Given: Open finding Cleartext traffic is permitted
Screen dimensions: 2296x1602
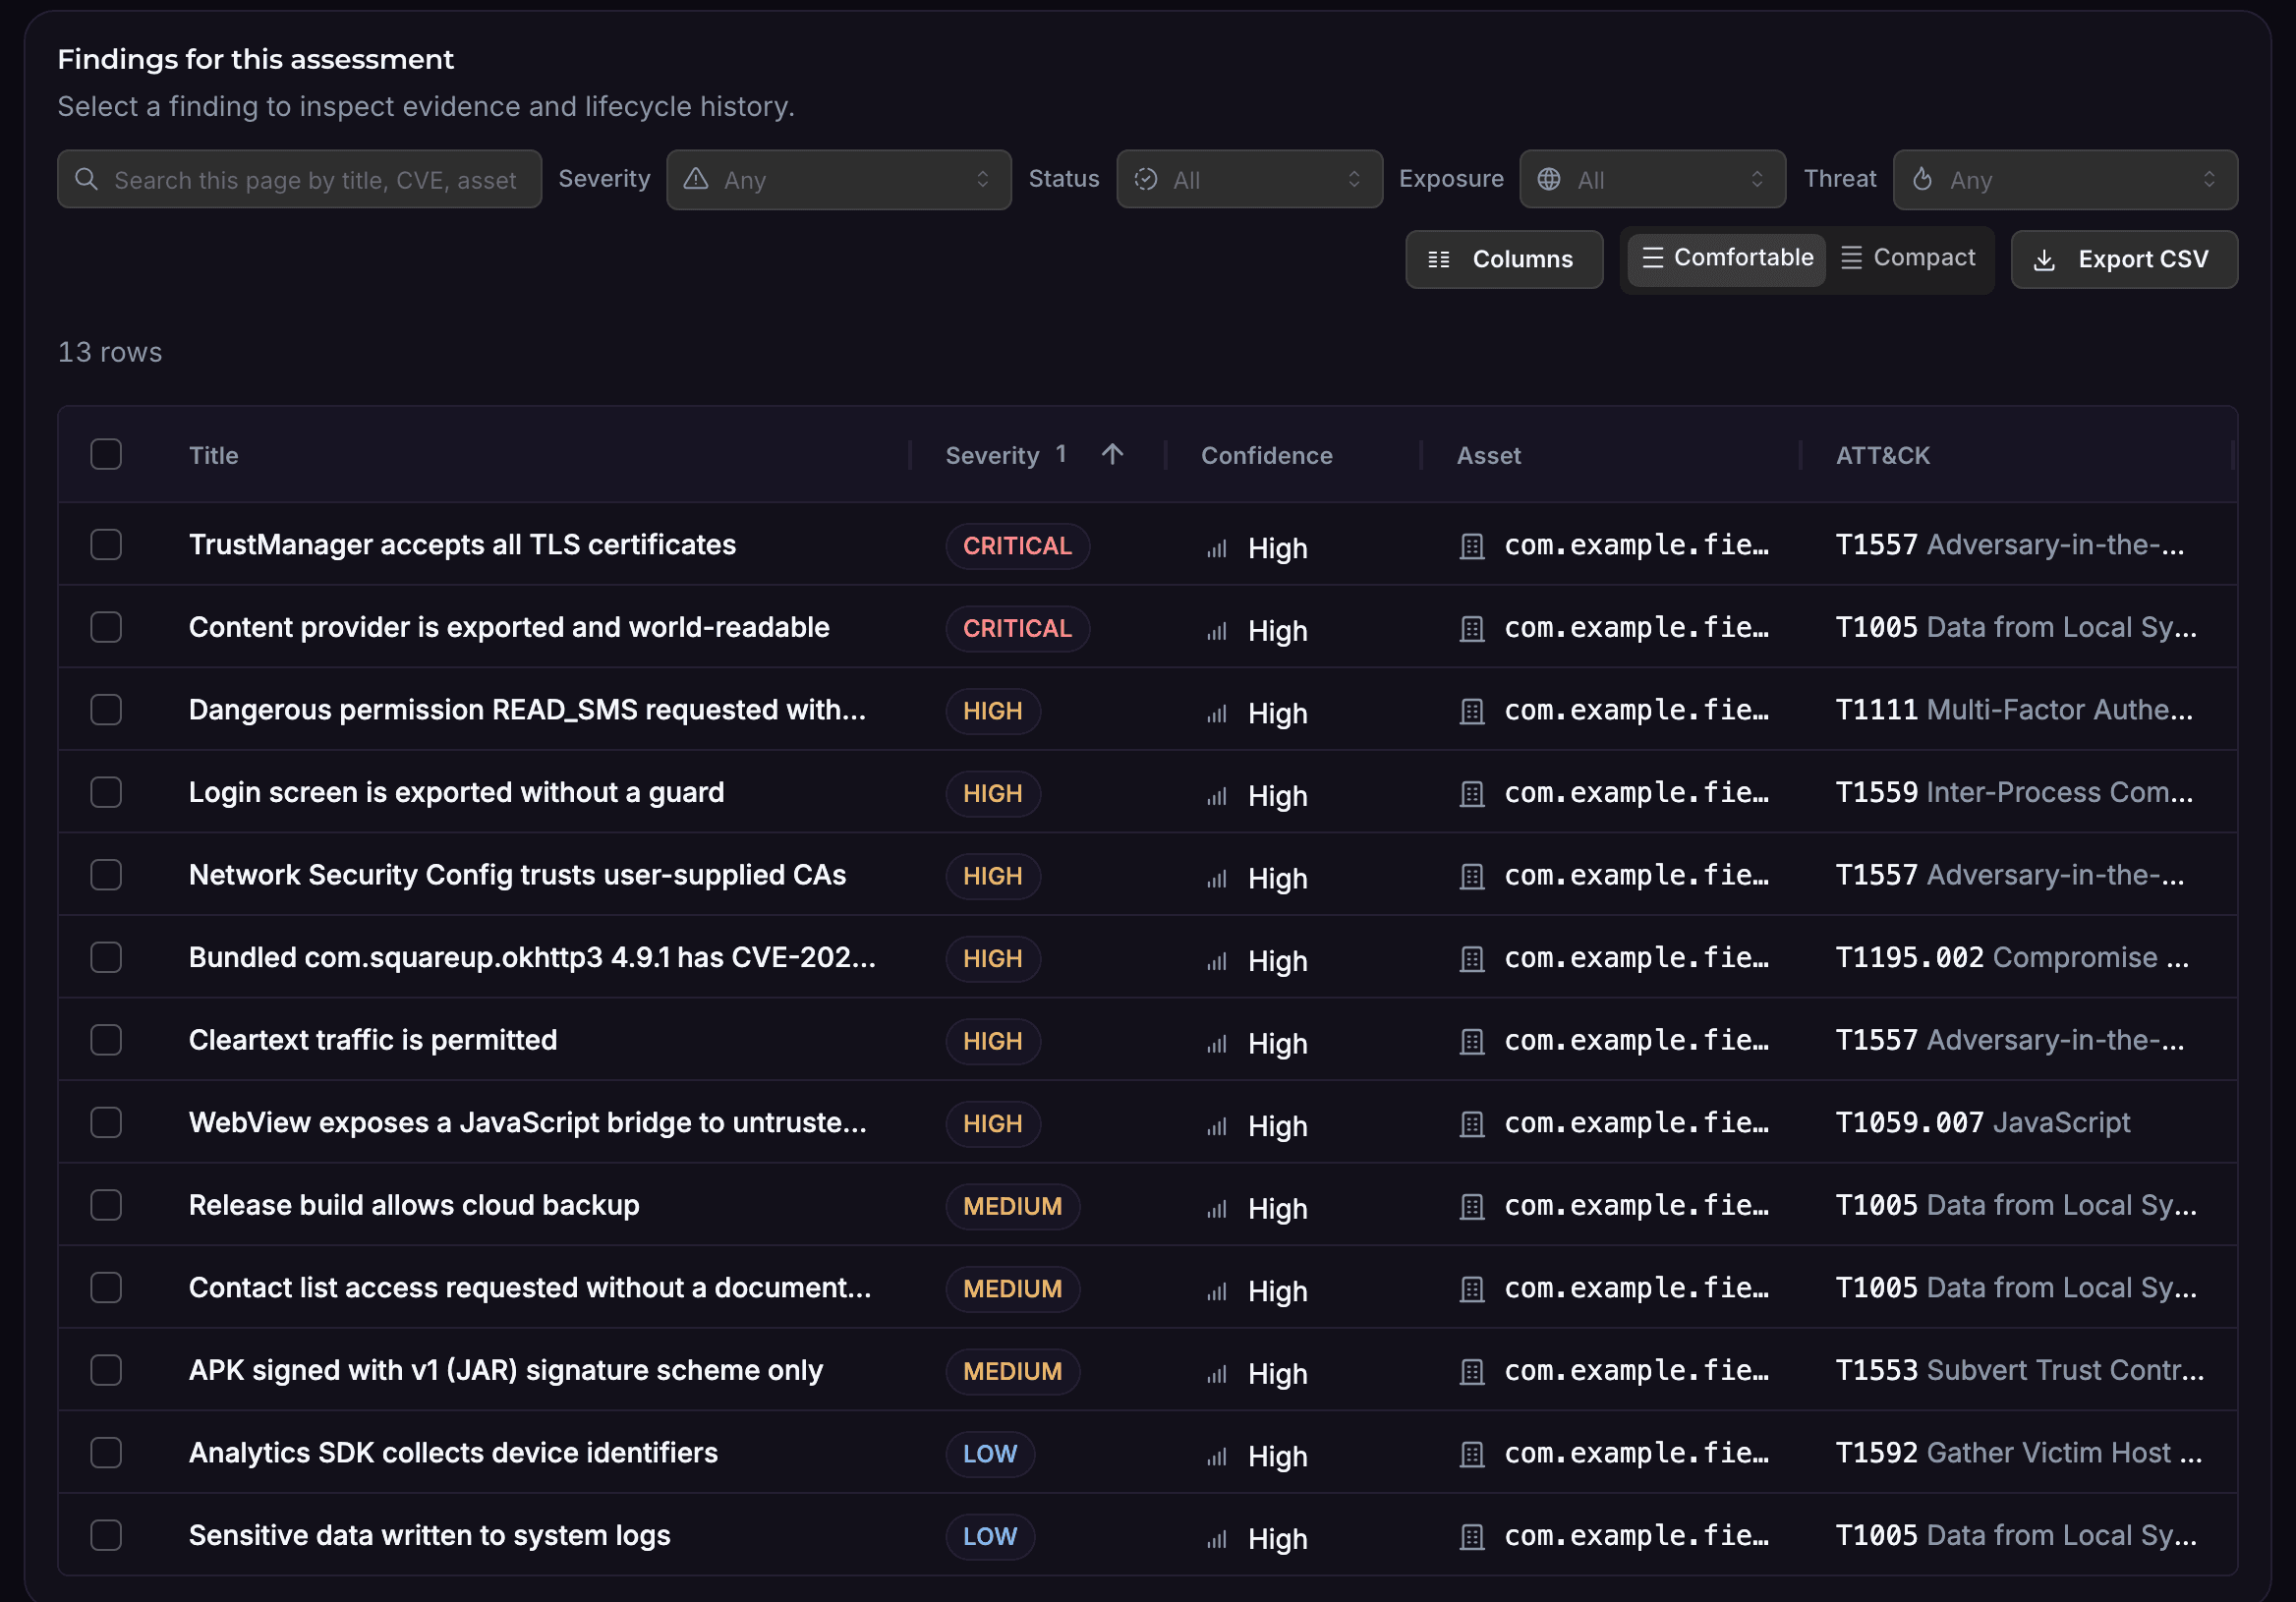Looking at the screenshot, I should coord(373,1040).
